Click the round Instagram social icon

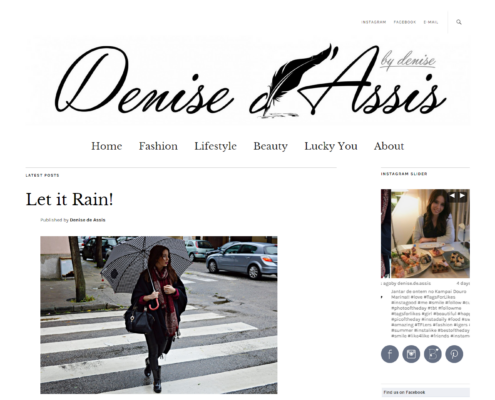(411, 354)
